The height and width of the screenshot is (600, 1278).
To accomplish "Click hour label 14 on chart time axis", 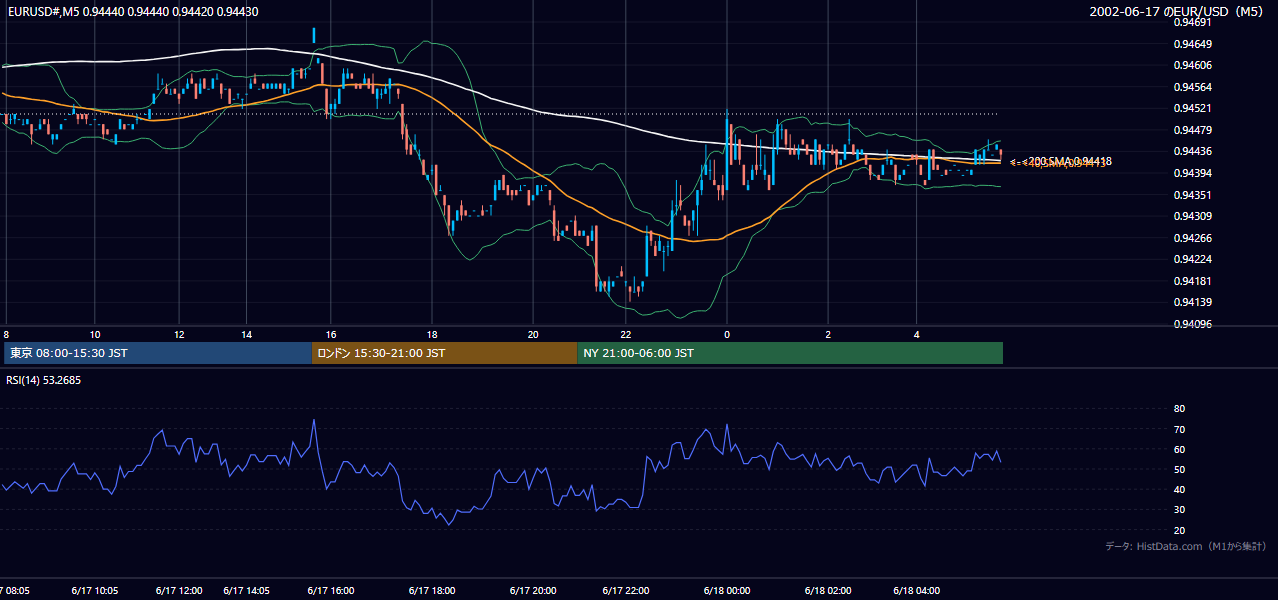I will [x=246, y=334].
